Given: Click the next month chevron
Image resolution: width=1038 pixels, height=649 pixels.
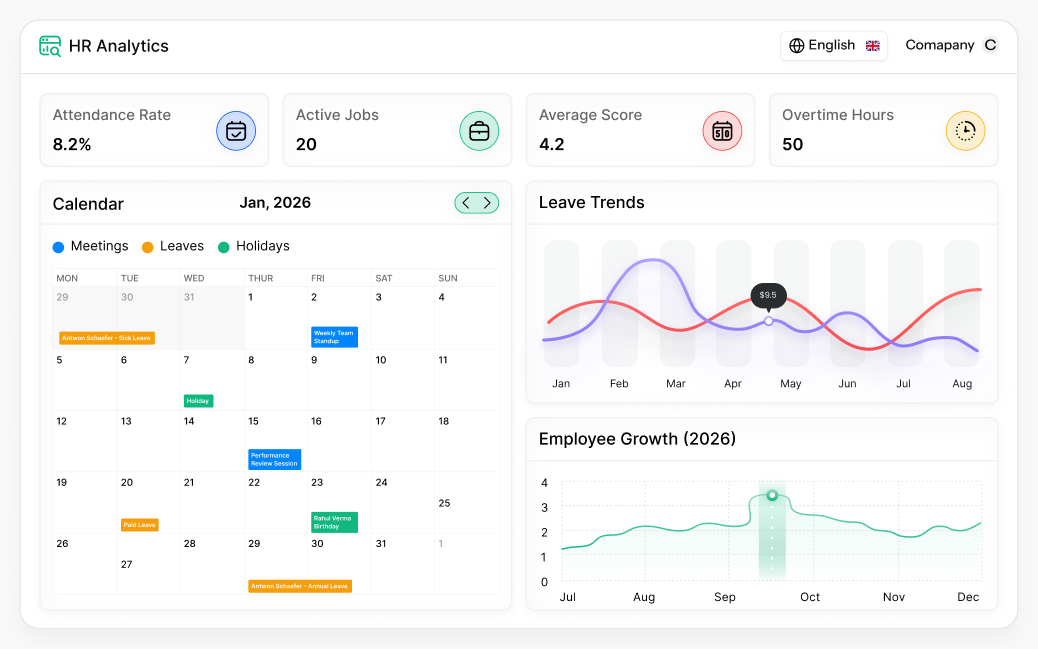Looking at the screenshot, I should point(489,202).
